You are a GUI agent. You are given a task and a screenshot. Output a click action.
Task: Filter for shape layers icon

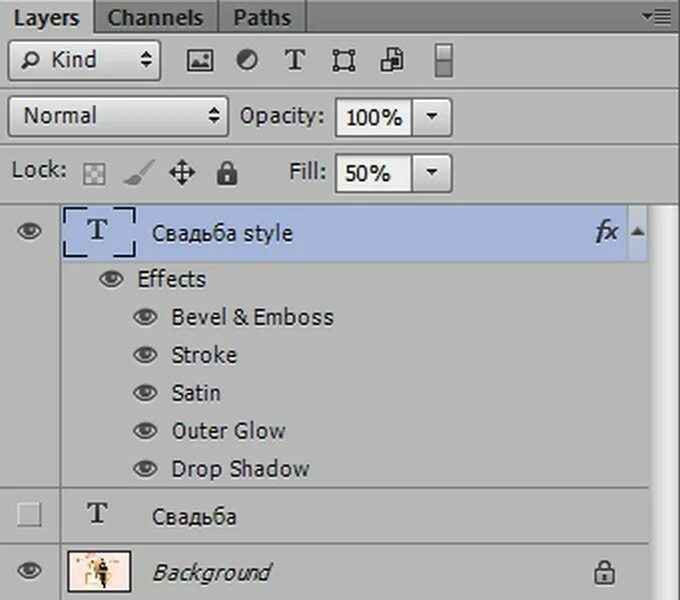coord(343,61)
